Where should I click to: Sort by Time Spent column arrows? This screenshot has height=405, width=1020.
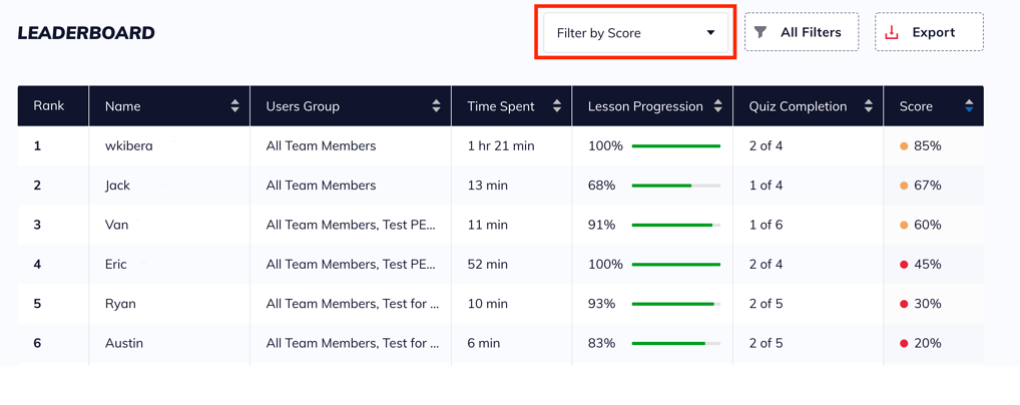(557, 106)
